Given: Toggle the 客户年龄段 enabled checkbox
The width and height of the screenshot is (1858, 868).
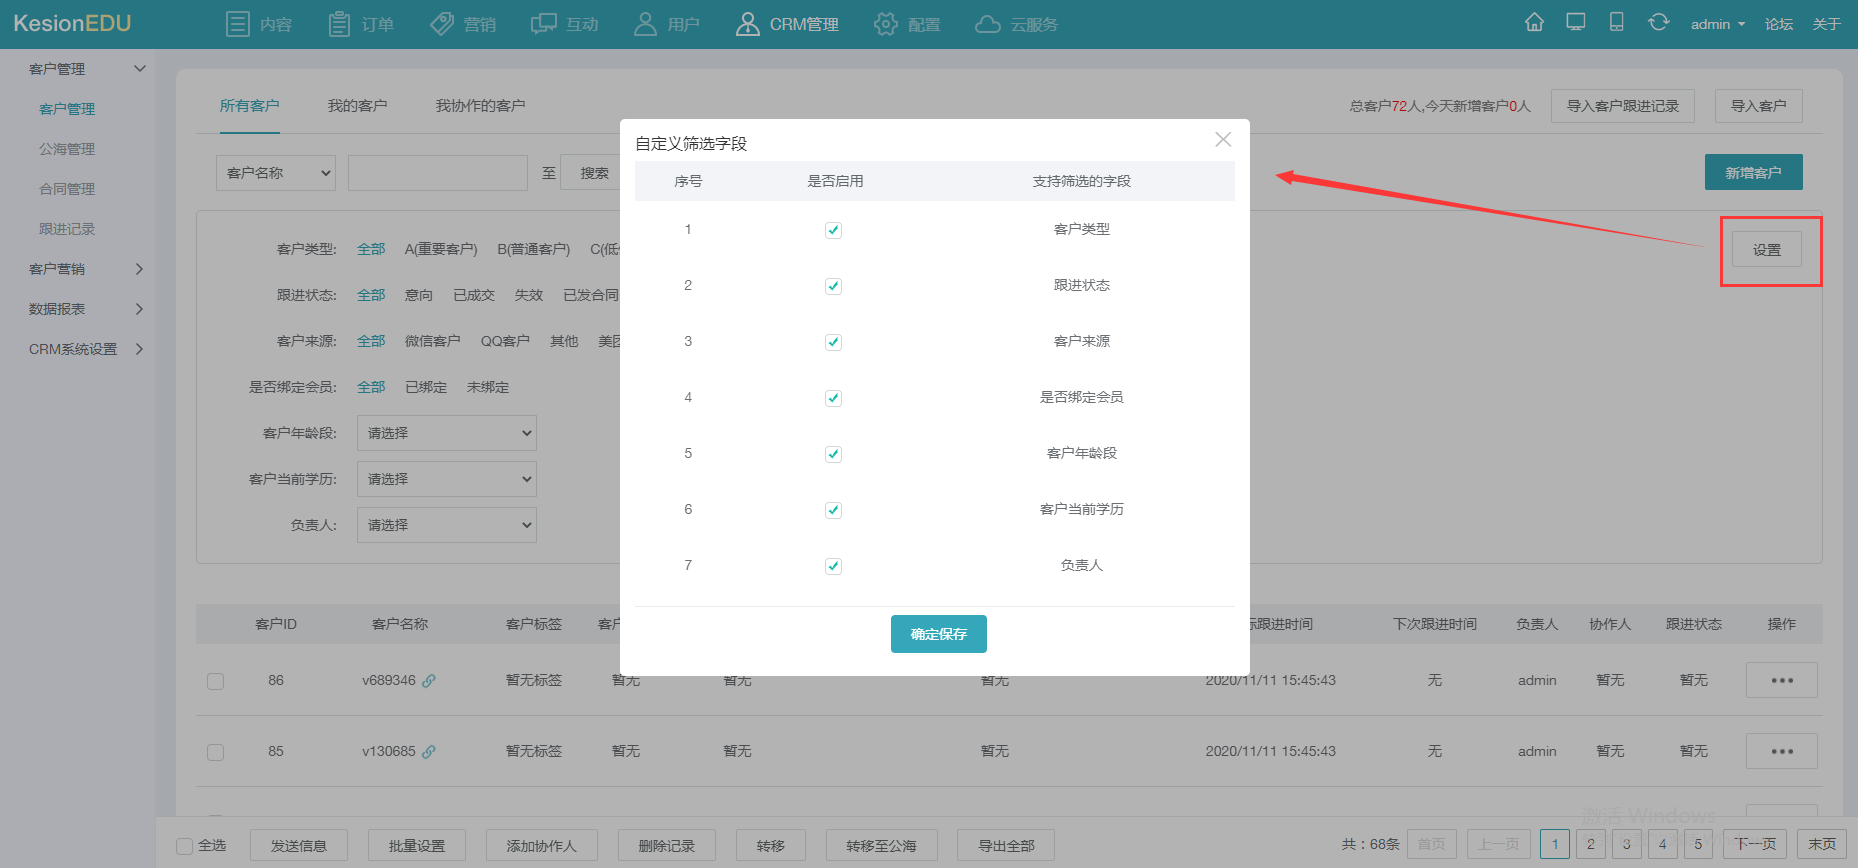Looking at the screenshot, I should tap(833, 454).
